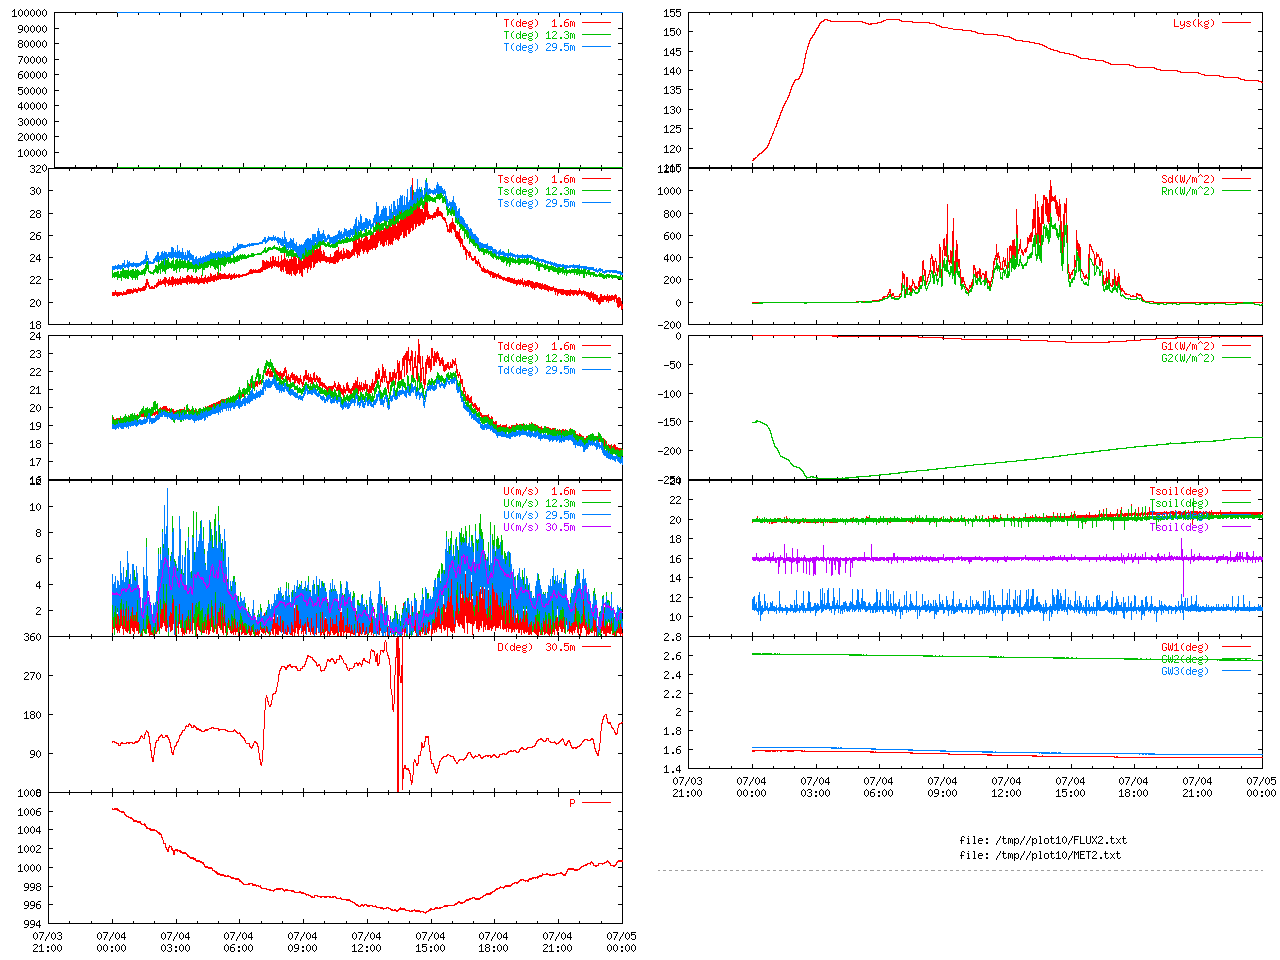
Task: Click the file path /tmp//plot10/MET2.txt text
Action: [x=1040, y=855]
